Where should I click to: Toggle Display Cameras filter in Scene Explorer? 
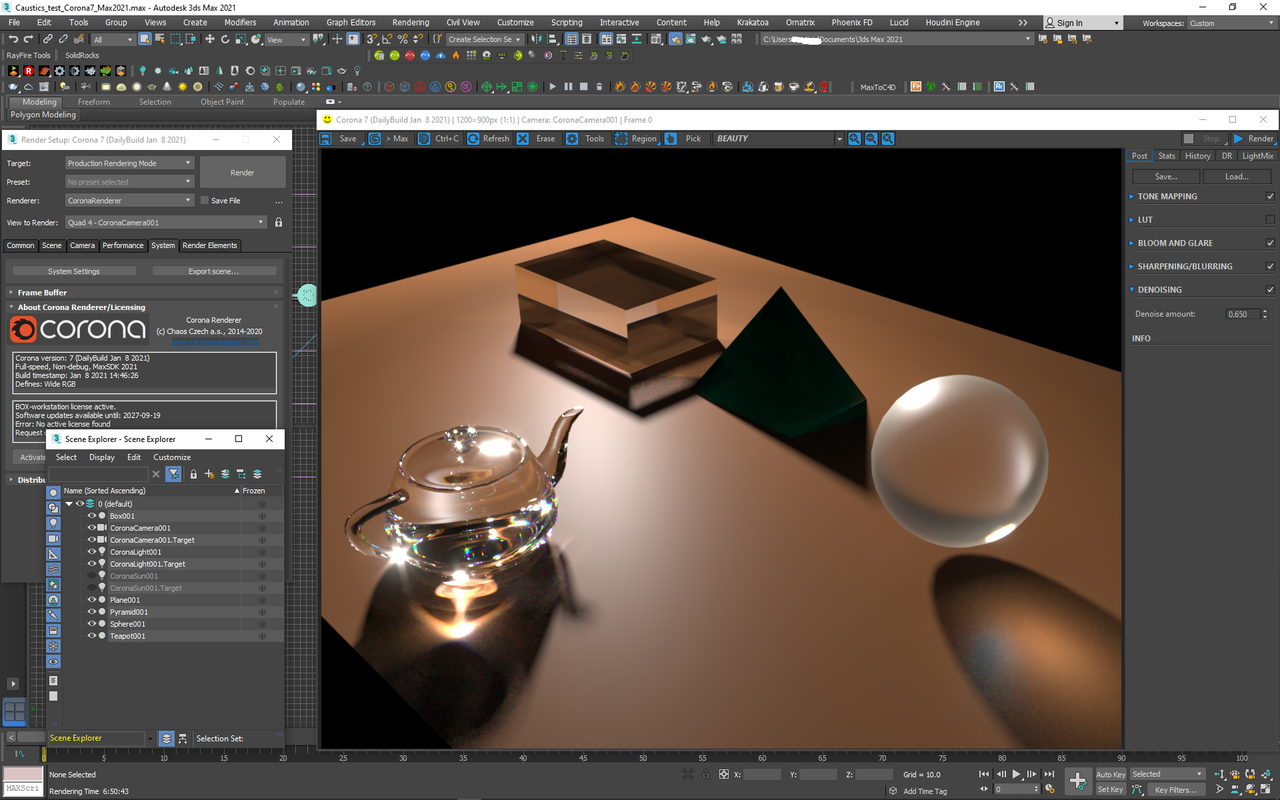(x=54, y=538)
